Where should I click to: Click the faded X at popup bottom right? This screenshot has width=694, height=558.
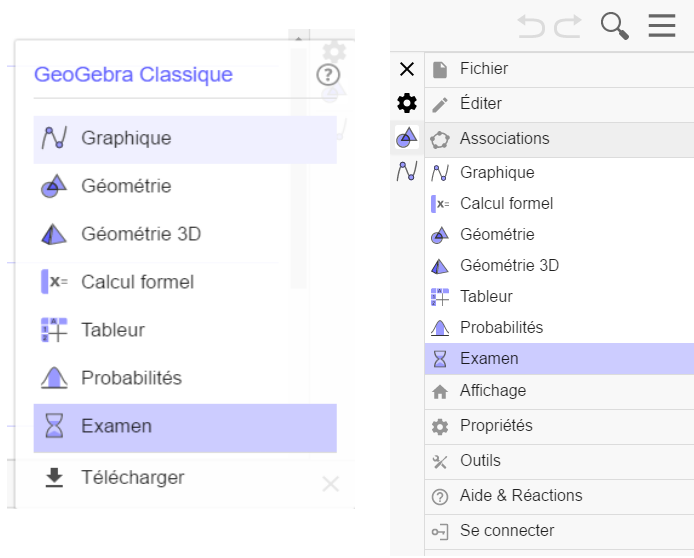(331, 484)
